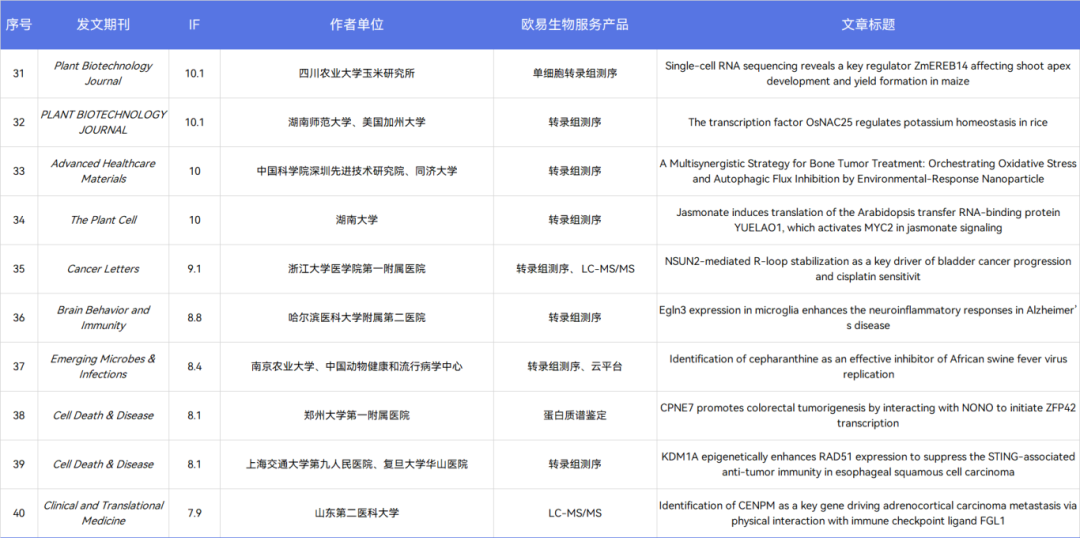The image size is (1080, 538).
Task: Click Advanced Healthcare Materials journal cell
Action: [103, 171]
